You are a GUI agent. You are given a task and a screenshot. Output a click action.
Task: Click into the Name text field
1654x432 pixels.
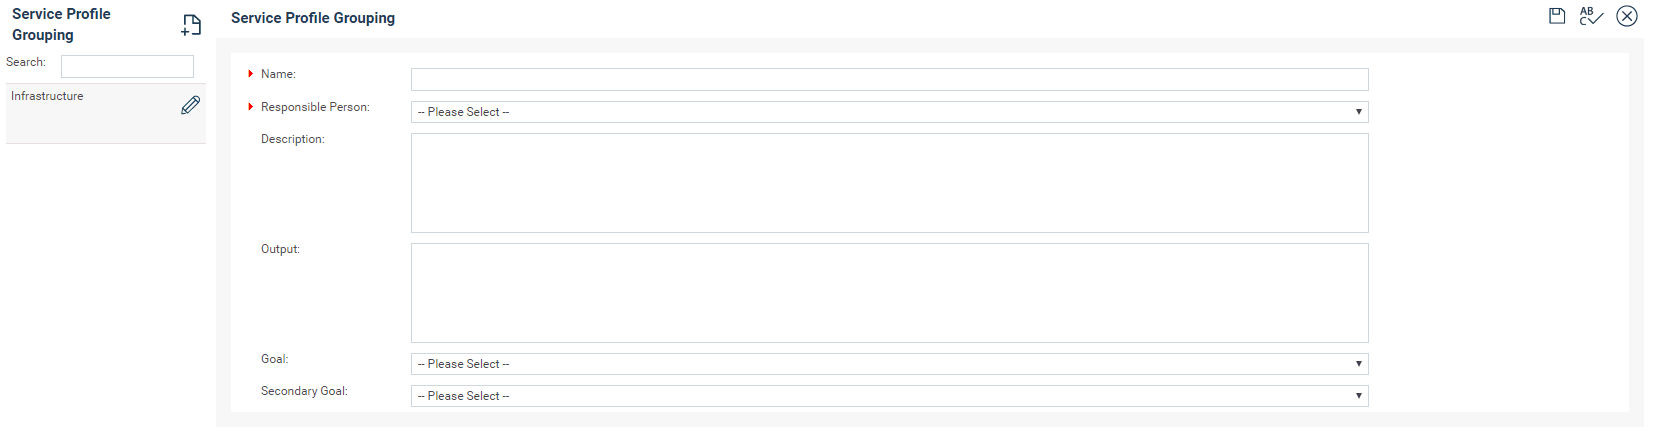889,80
